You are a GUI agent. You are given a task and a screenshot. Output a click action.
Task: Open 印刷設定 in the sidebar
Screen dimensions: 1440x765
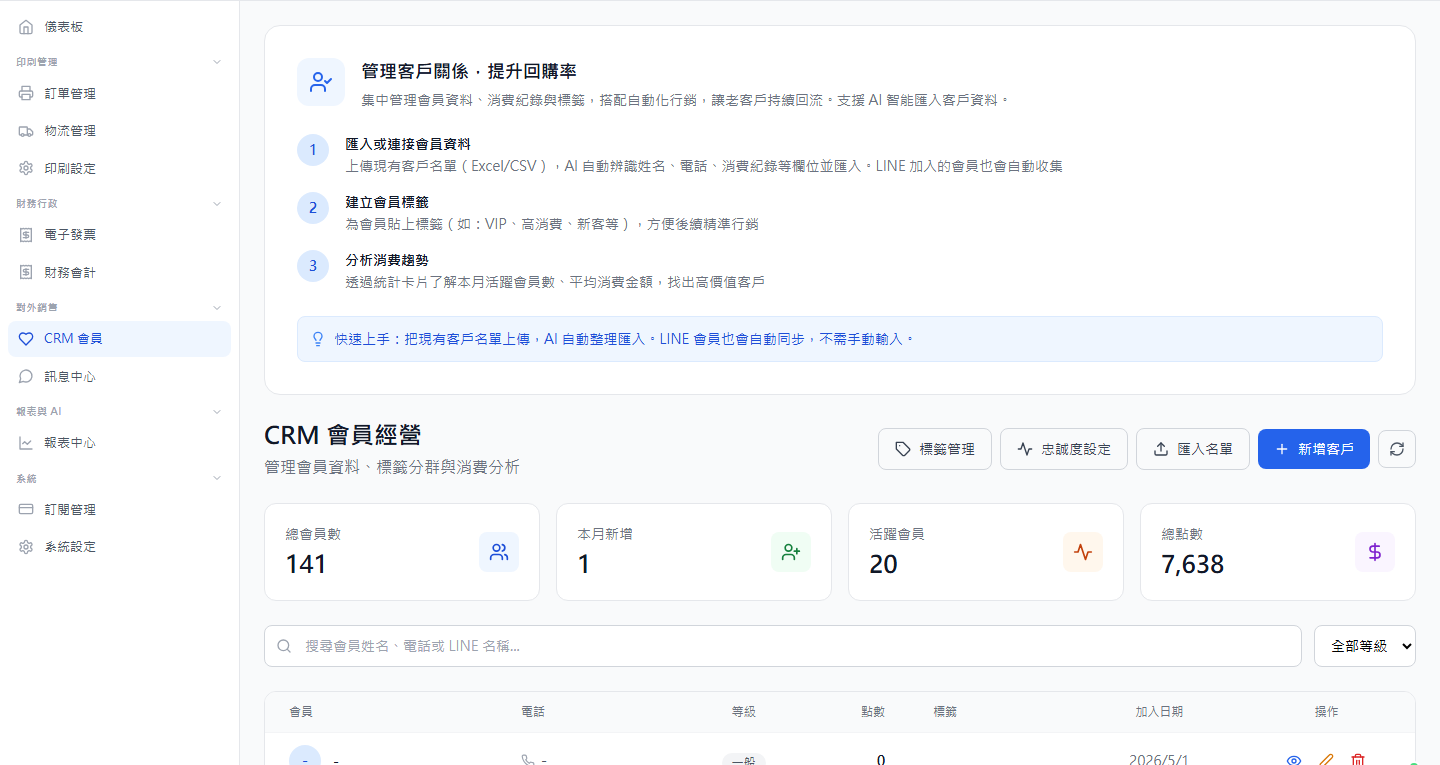click(x=119, y=168)
